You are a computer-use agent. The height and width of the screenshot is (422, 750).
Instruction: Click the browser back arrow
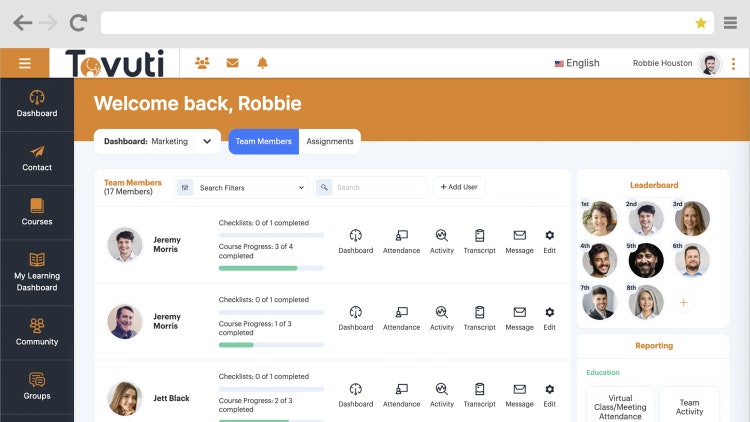pyautogui.click(x=22, y=22)
